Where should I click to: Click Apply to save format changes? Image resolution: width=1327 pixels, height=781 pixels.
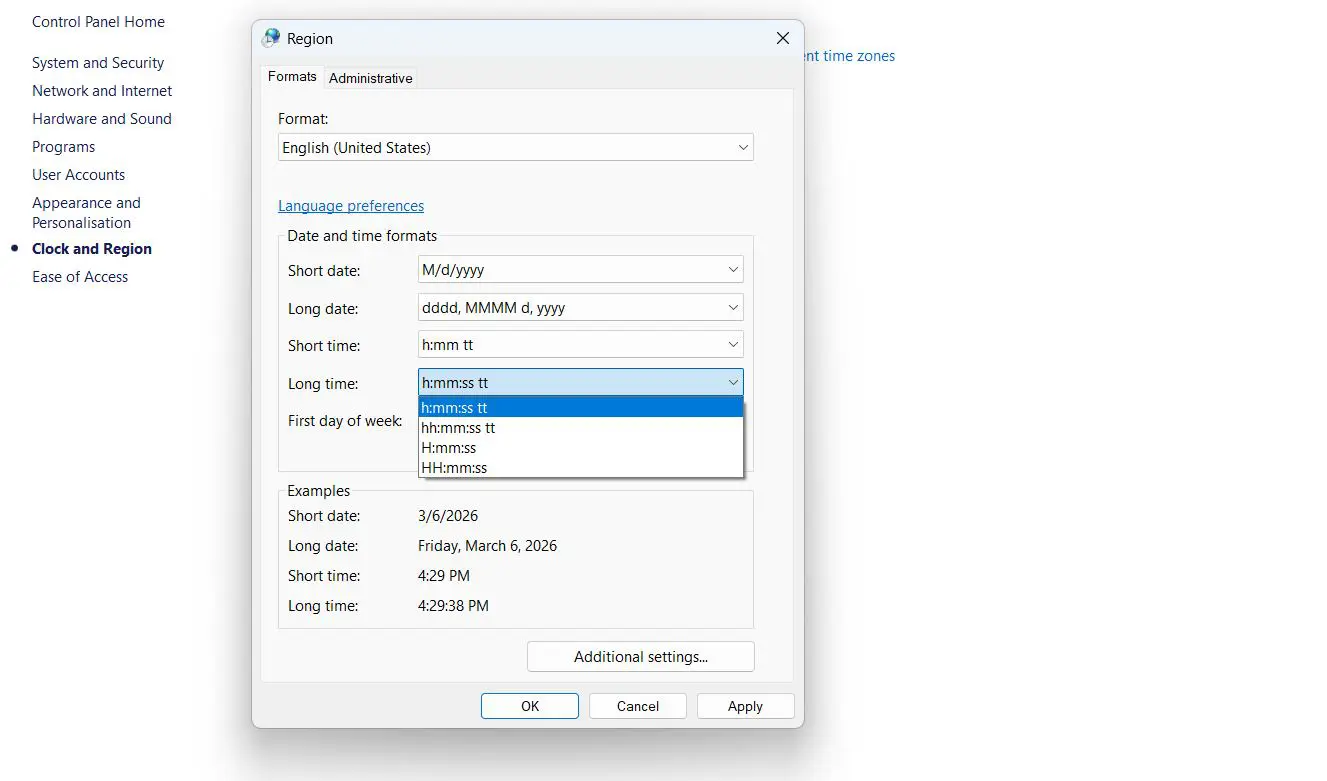click(745, 705)
